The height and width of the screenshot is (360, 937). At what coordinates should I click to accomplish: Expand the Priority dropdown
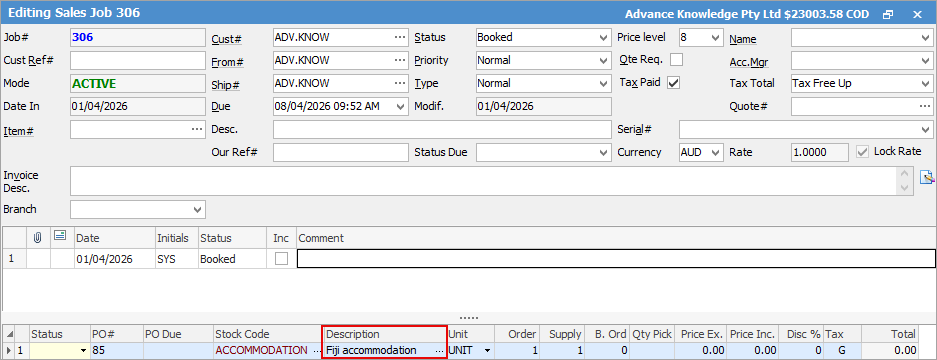coord(604,60)
